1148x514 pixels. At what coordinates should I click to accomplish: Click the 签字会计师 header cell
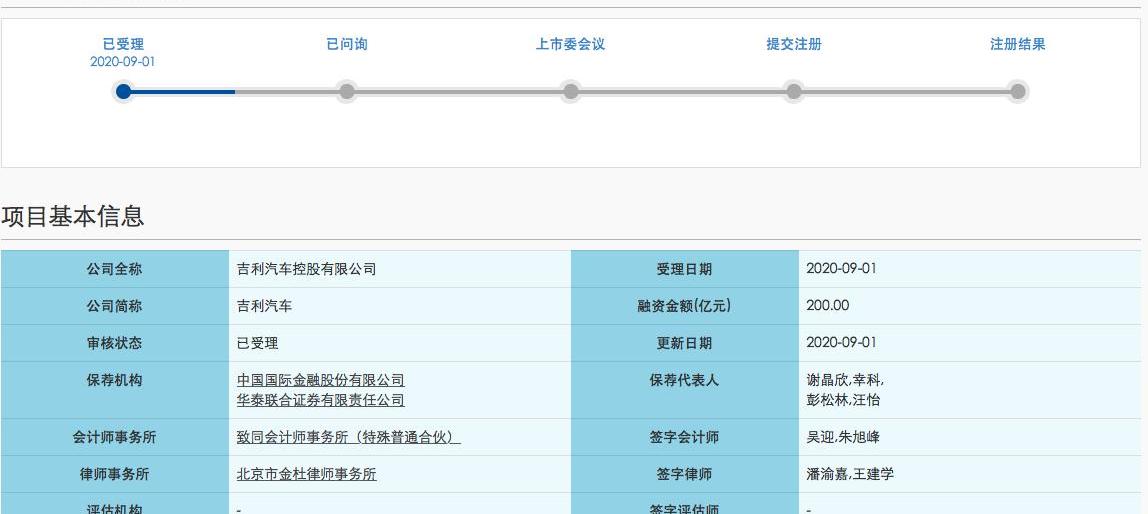pos(685,437)
